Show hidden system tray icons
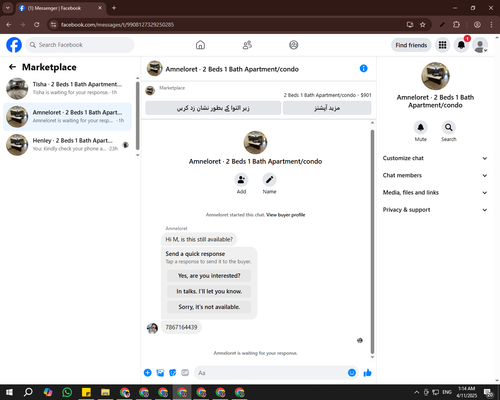The width and height of the screenshot is (500, 400). tap(416, 392)
